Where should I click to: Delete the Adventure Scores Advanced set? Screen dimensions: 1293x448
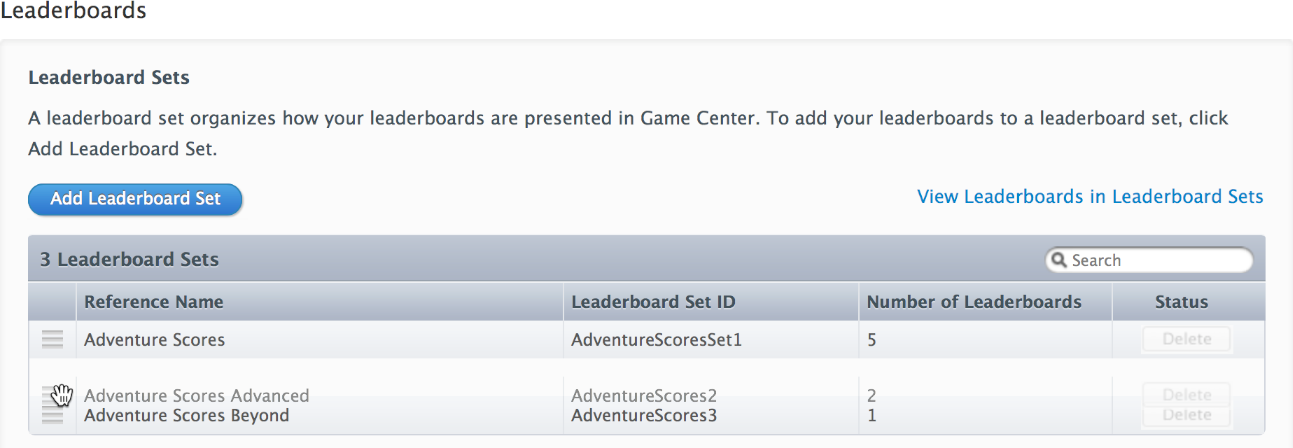click(x=1186, y=393)
